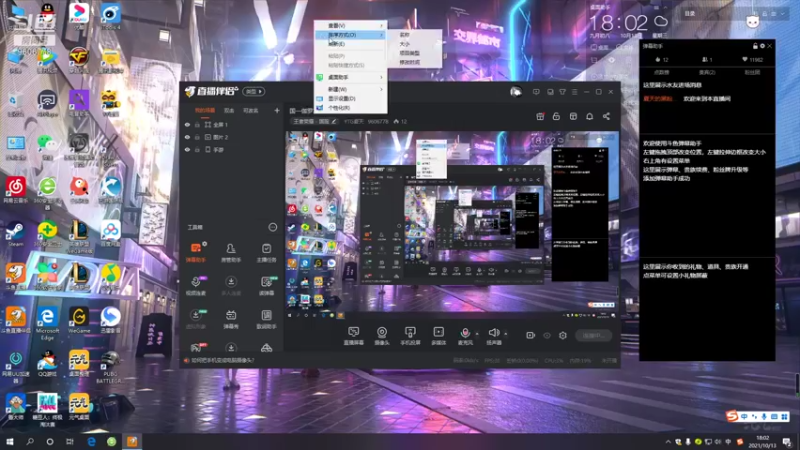Choose 个性化(R) in context menu
The image size is (800, 450).
[351, 108]
